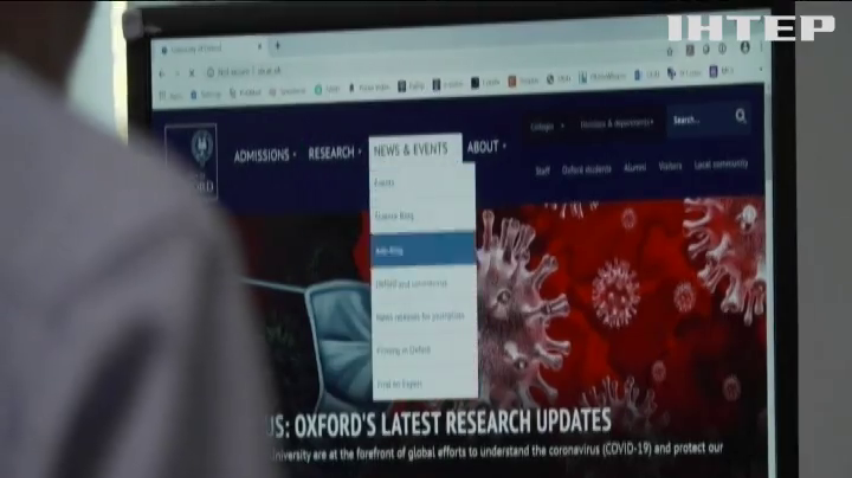Screen dimensions: 852x478
Task: Select Events from News & Events menu
Action: [423, 183]
